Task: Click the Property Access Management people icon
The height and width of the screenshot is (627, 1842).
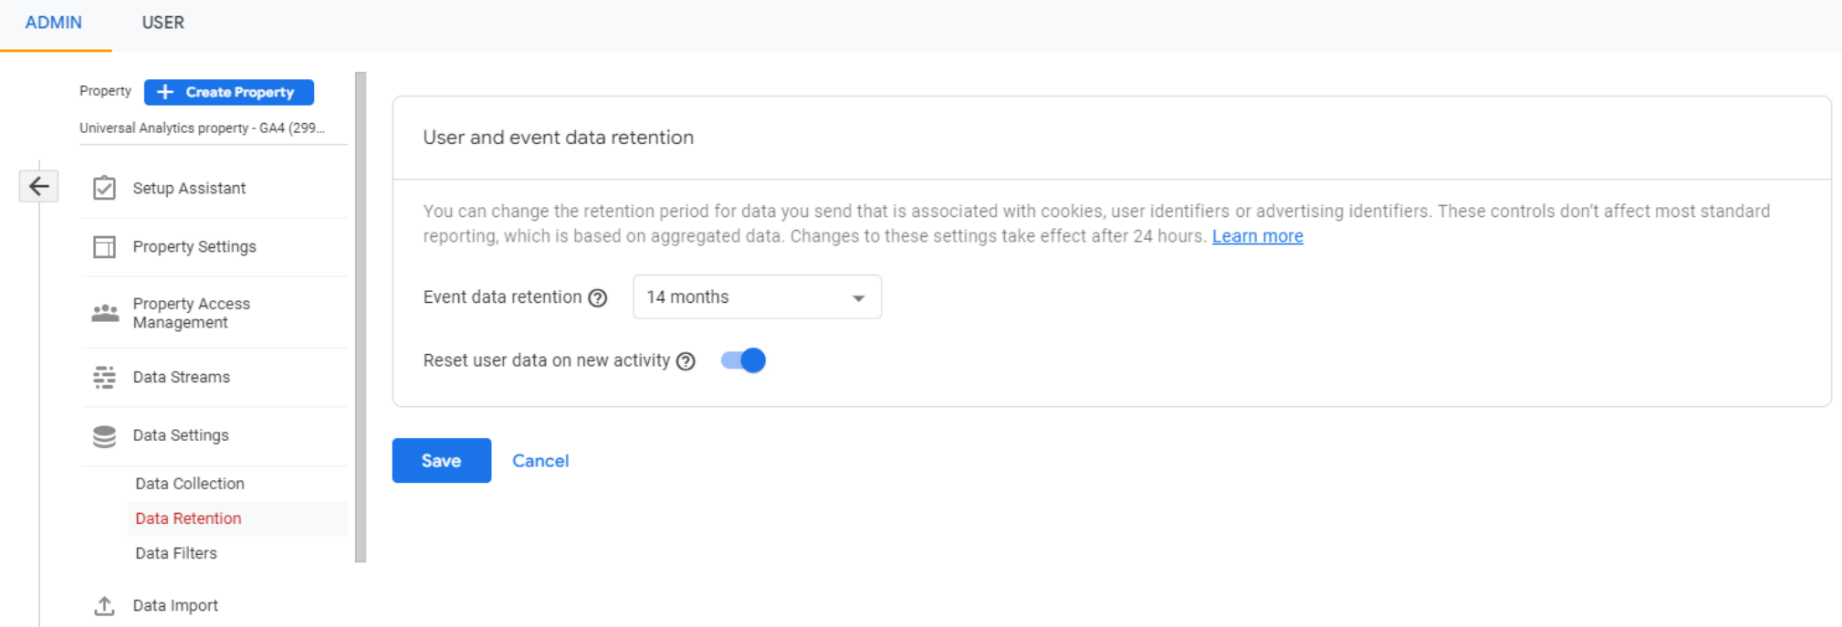Action: [105, 313]
